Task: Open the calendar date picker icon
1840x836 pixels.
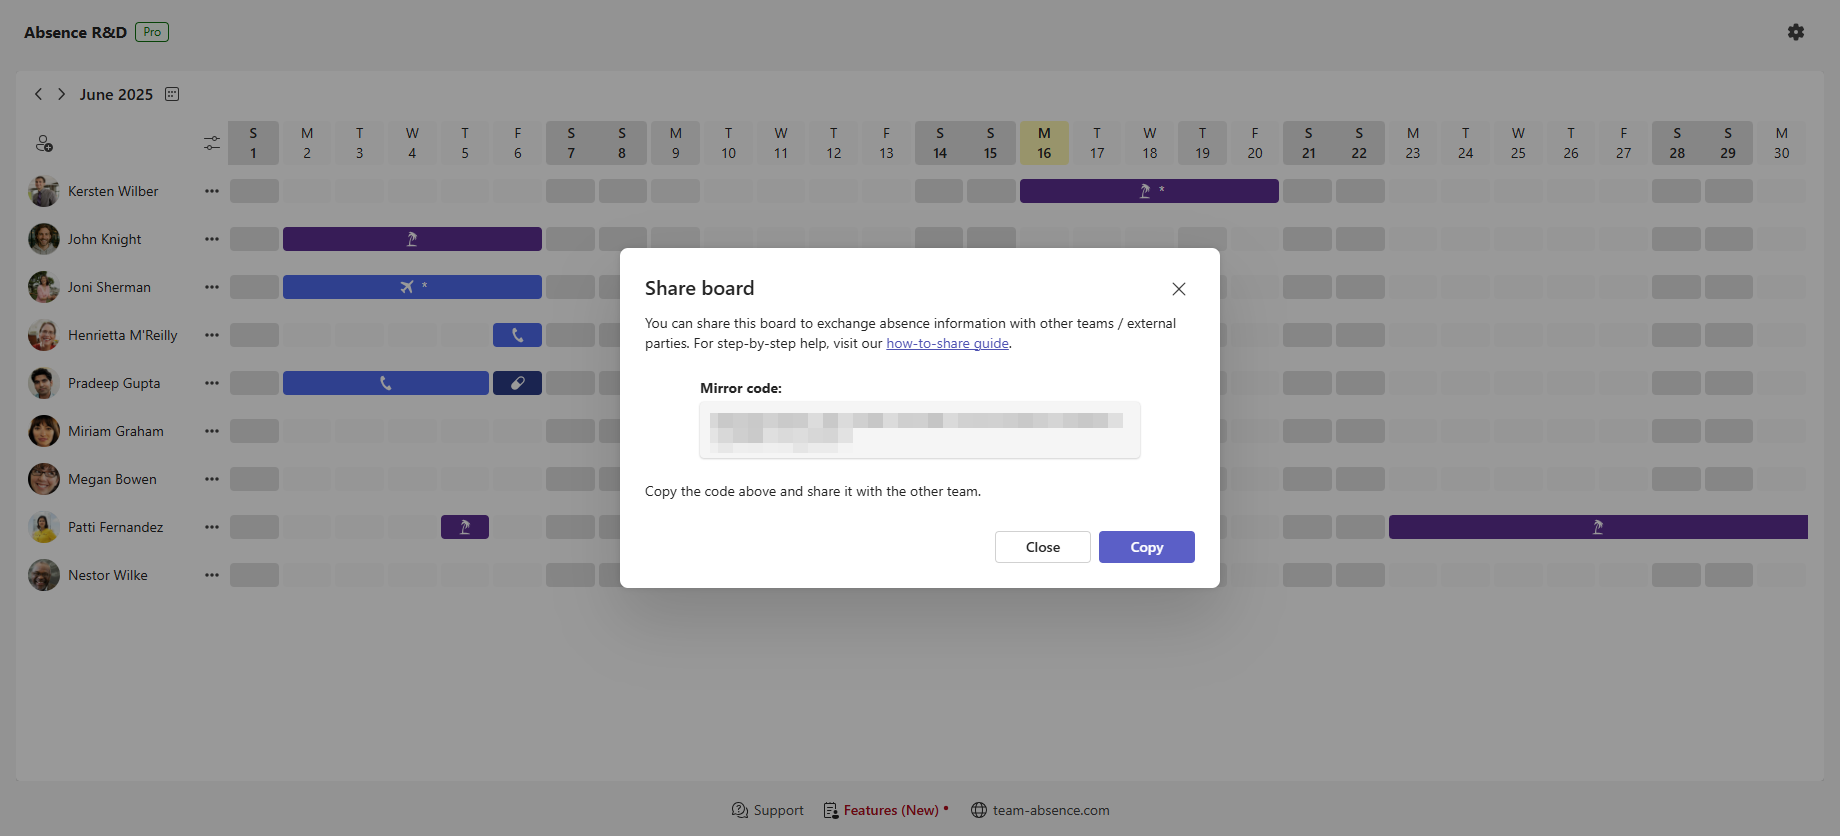Action: [x=172, y=94]
